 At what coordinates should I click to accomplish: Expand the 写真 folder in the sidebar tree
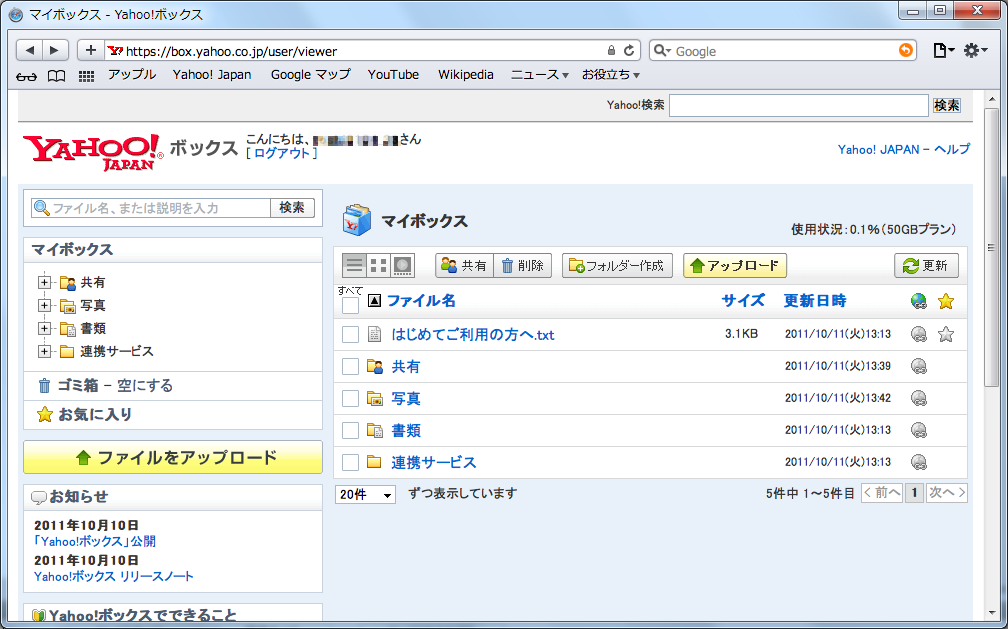(x=44, y=305)
